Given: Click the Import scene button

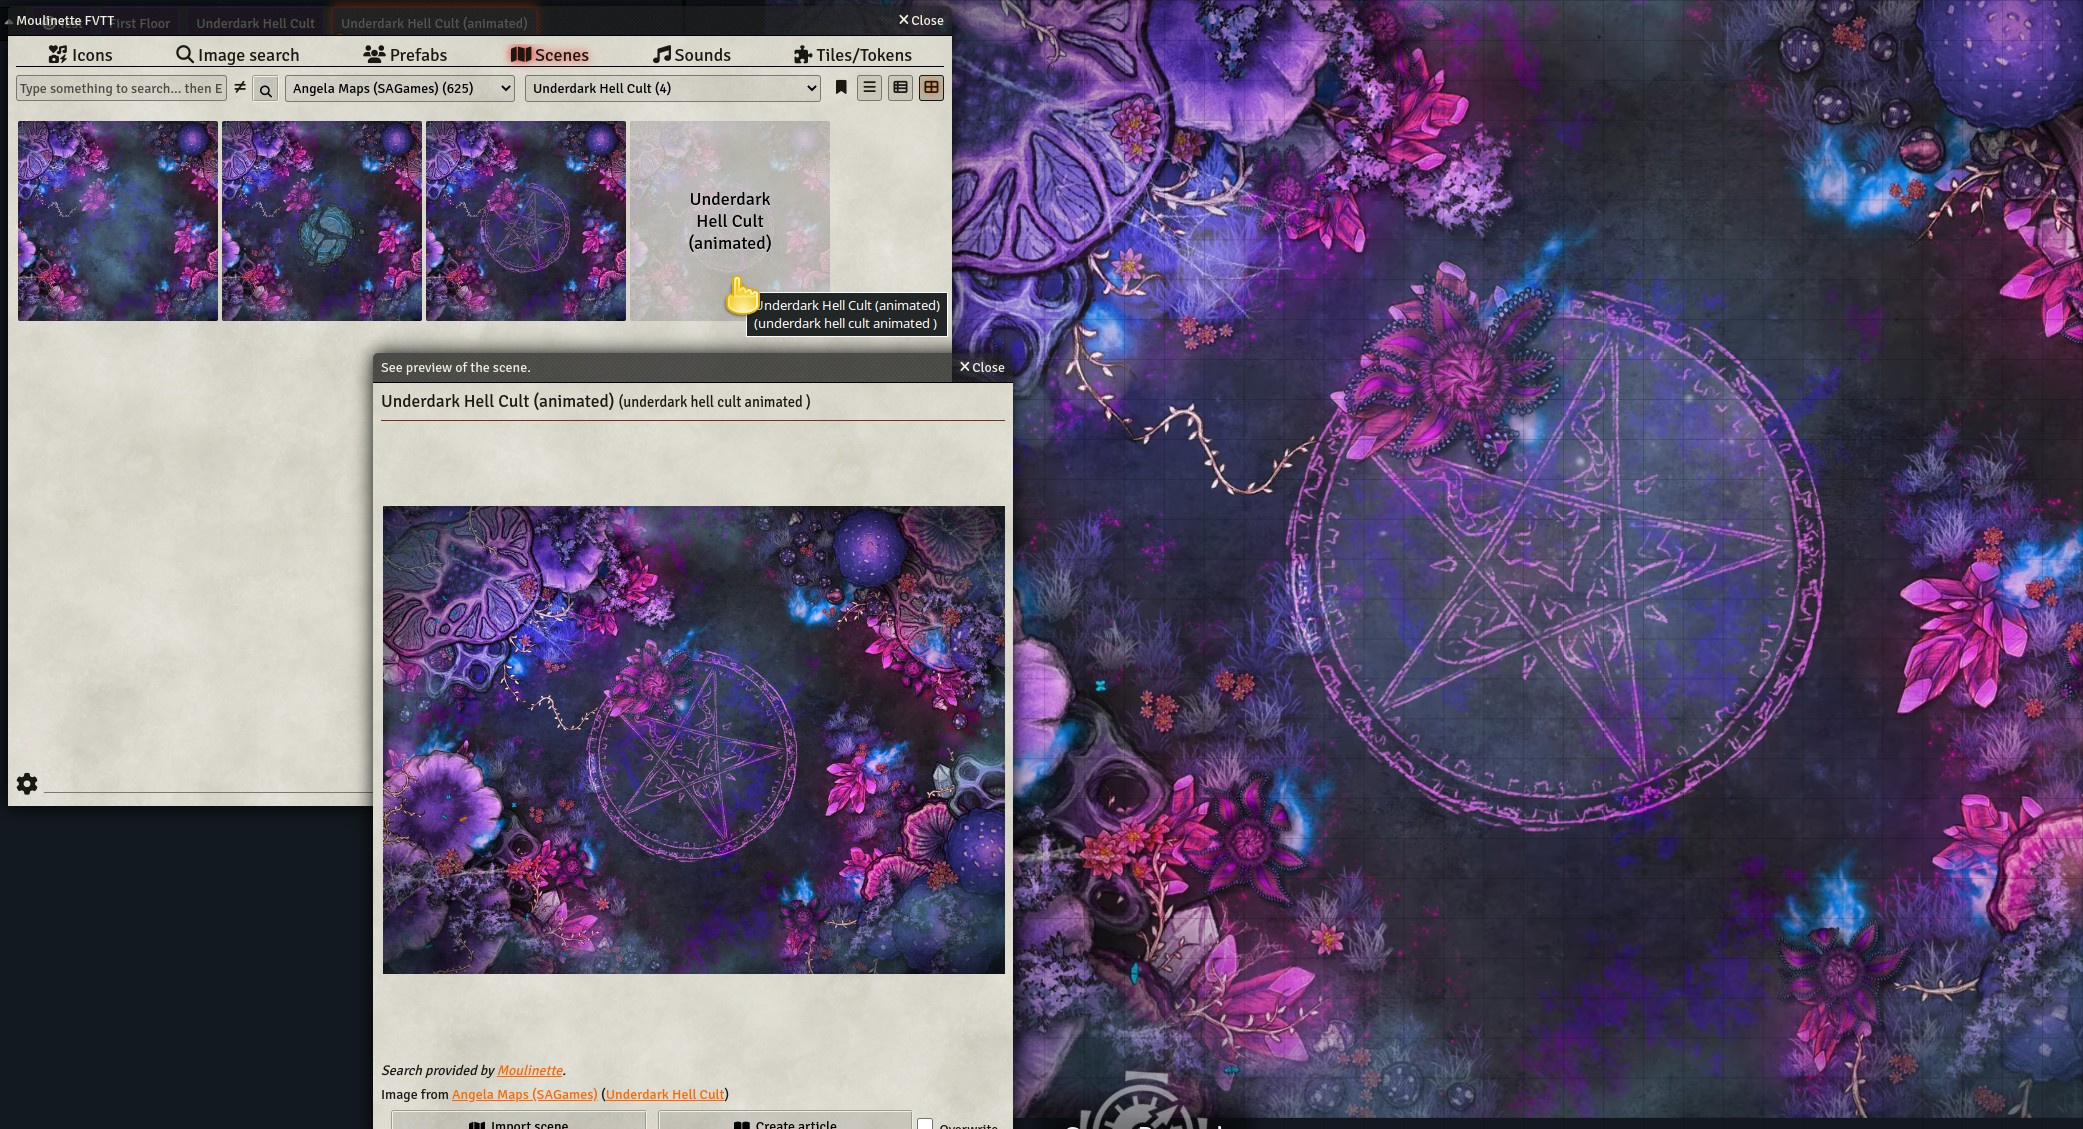Looking at the screenshot, I should pyautogui.click(x=518, y=1122).
